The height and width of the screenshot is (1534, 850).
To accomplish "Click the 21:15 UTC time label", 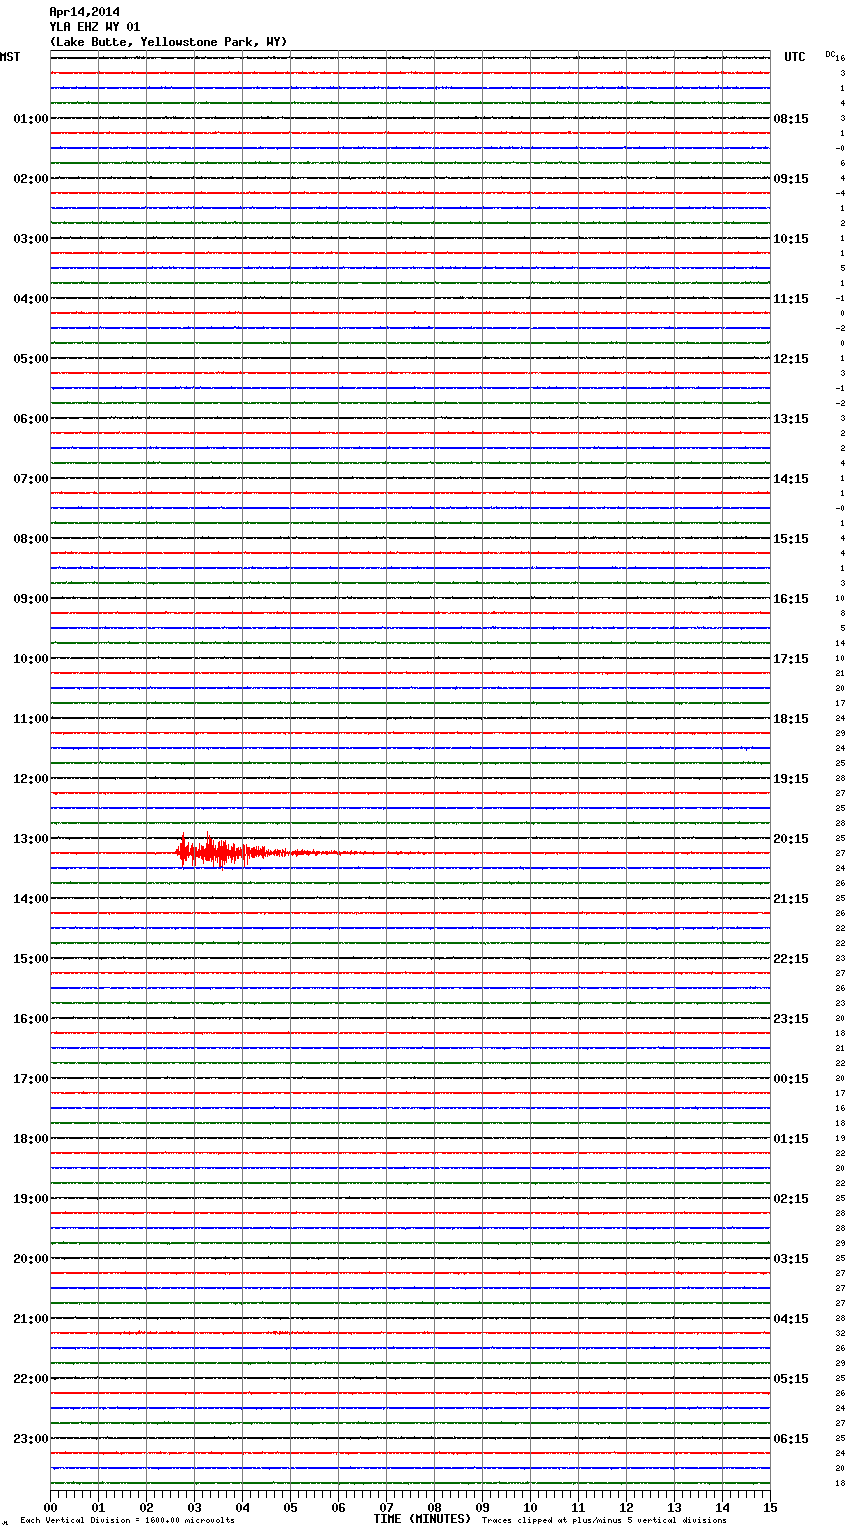I will [791, 899].
